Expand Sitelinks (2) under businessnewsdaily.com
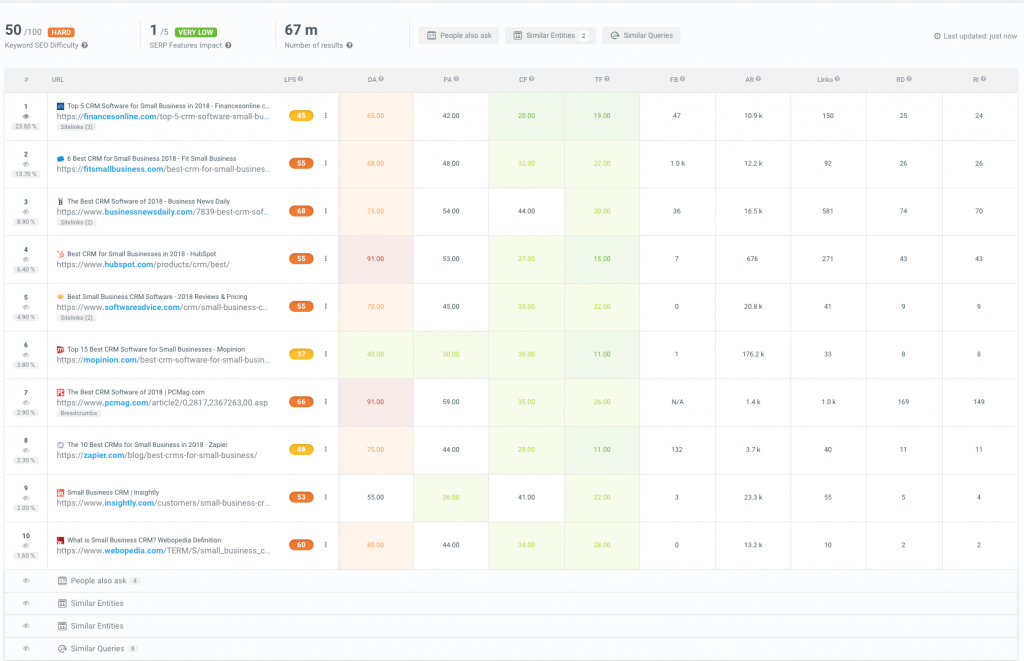 coord(76,223)
